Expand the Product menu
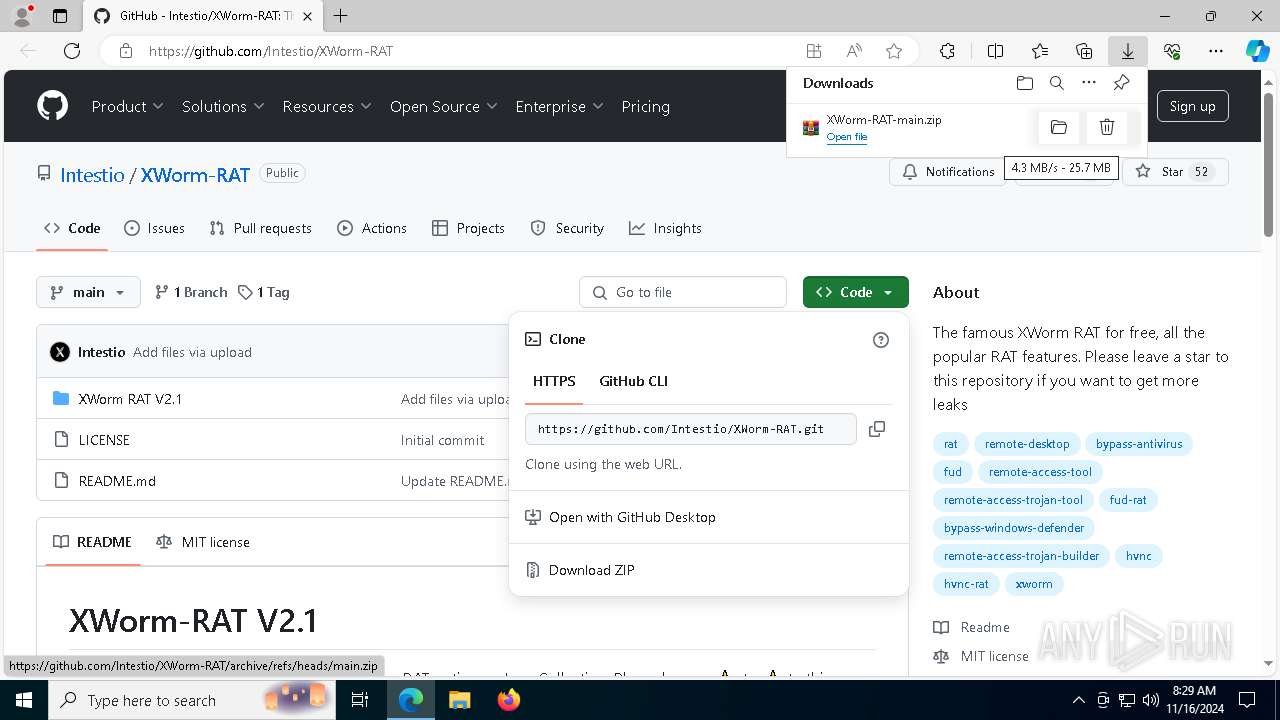 tap(127, 106)
